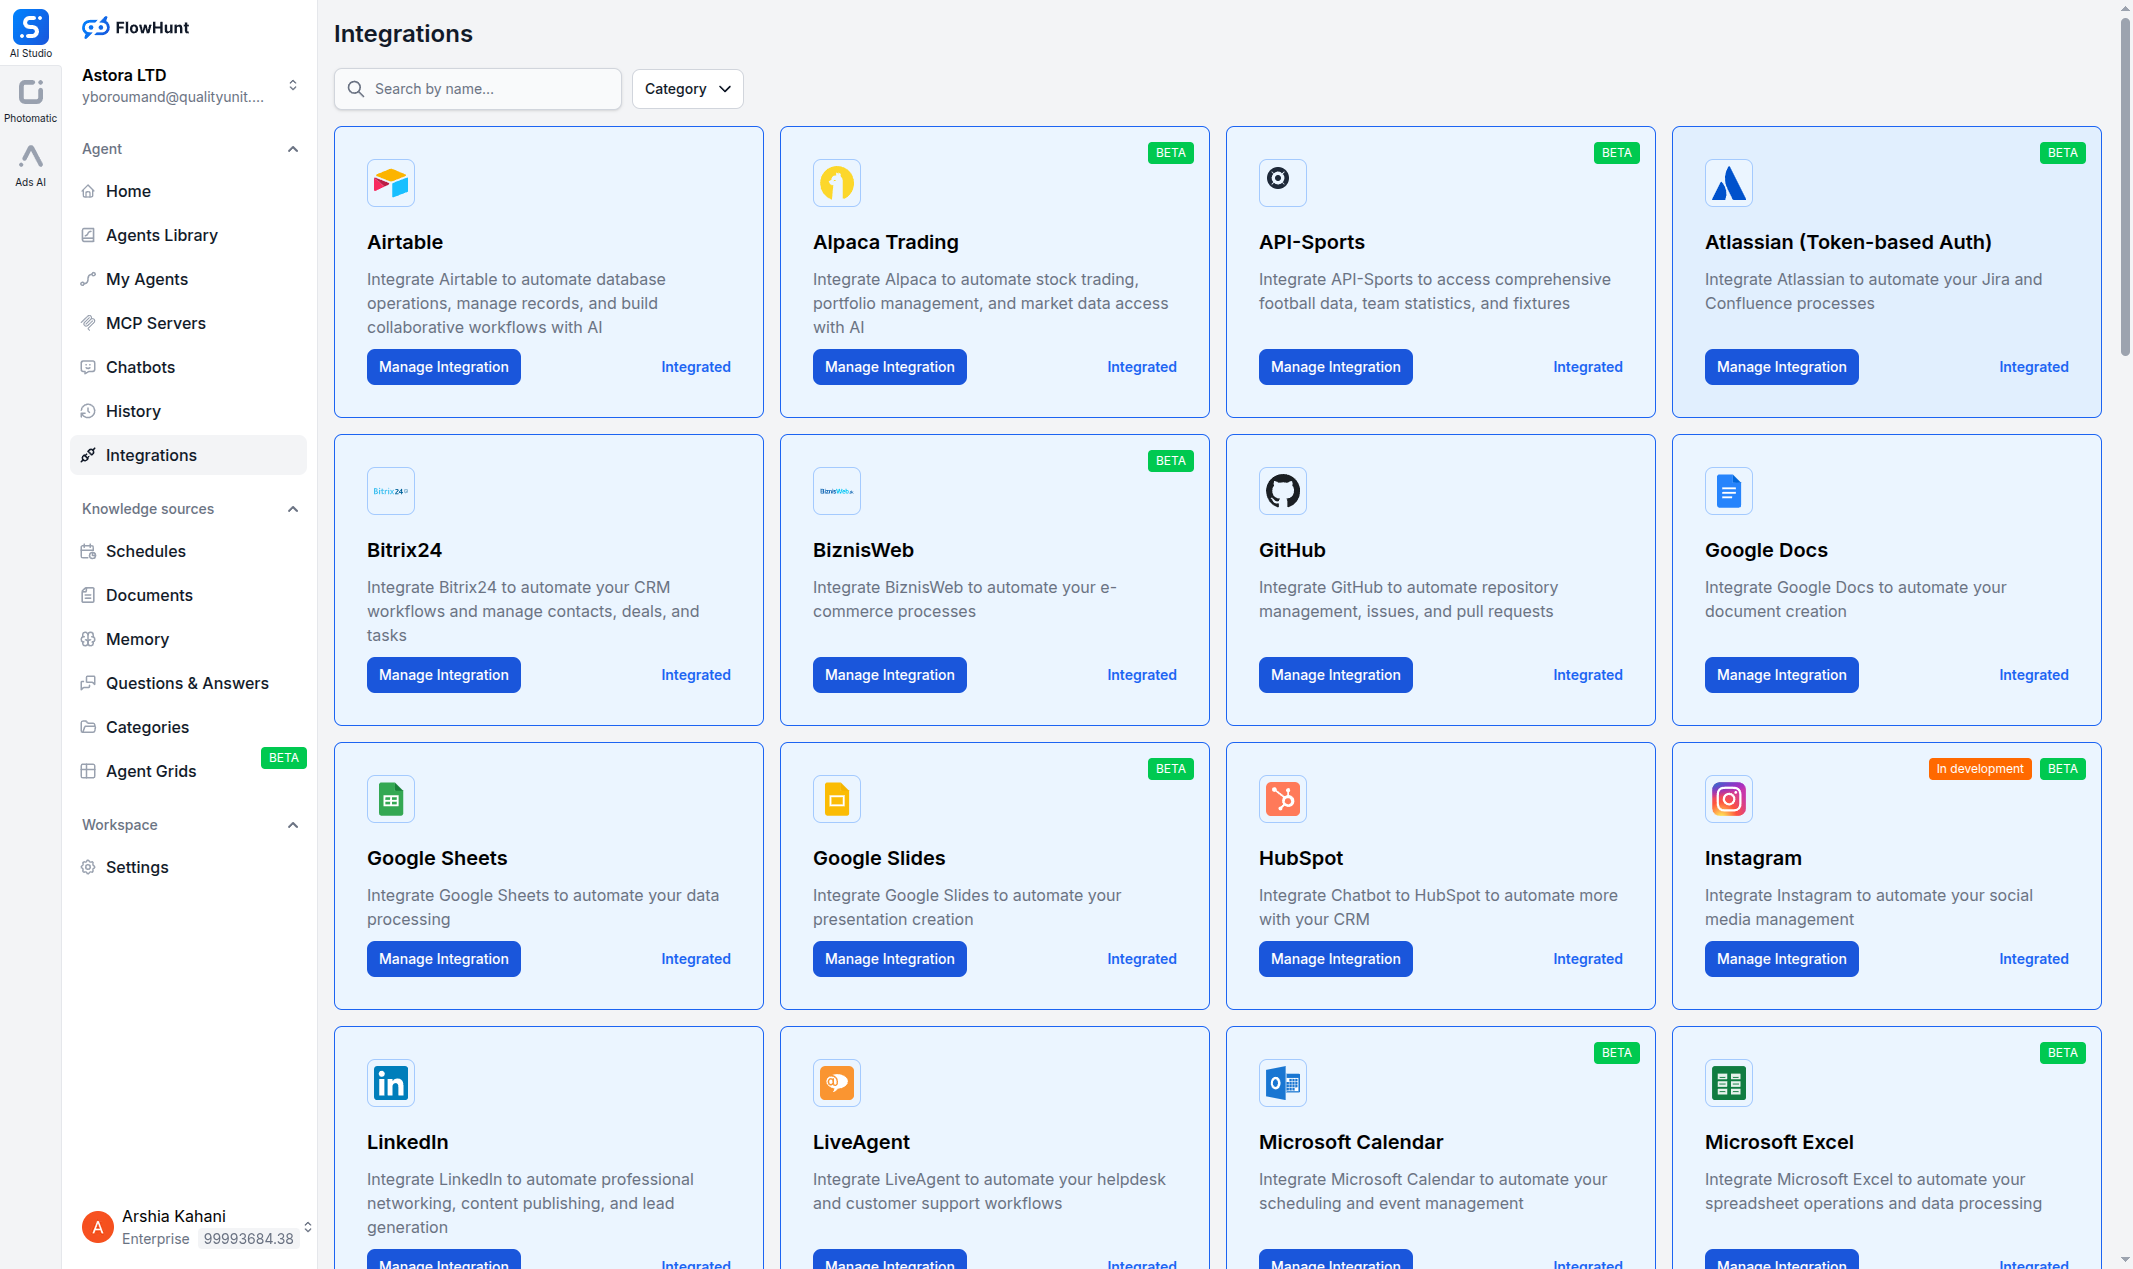Collapse the Agent section in the sidebar

point(292,148)
